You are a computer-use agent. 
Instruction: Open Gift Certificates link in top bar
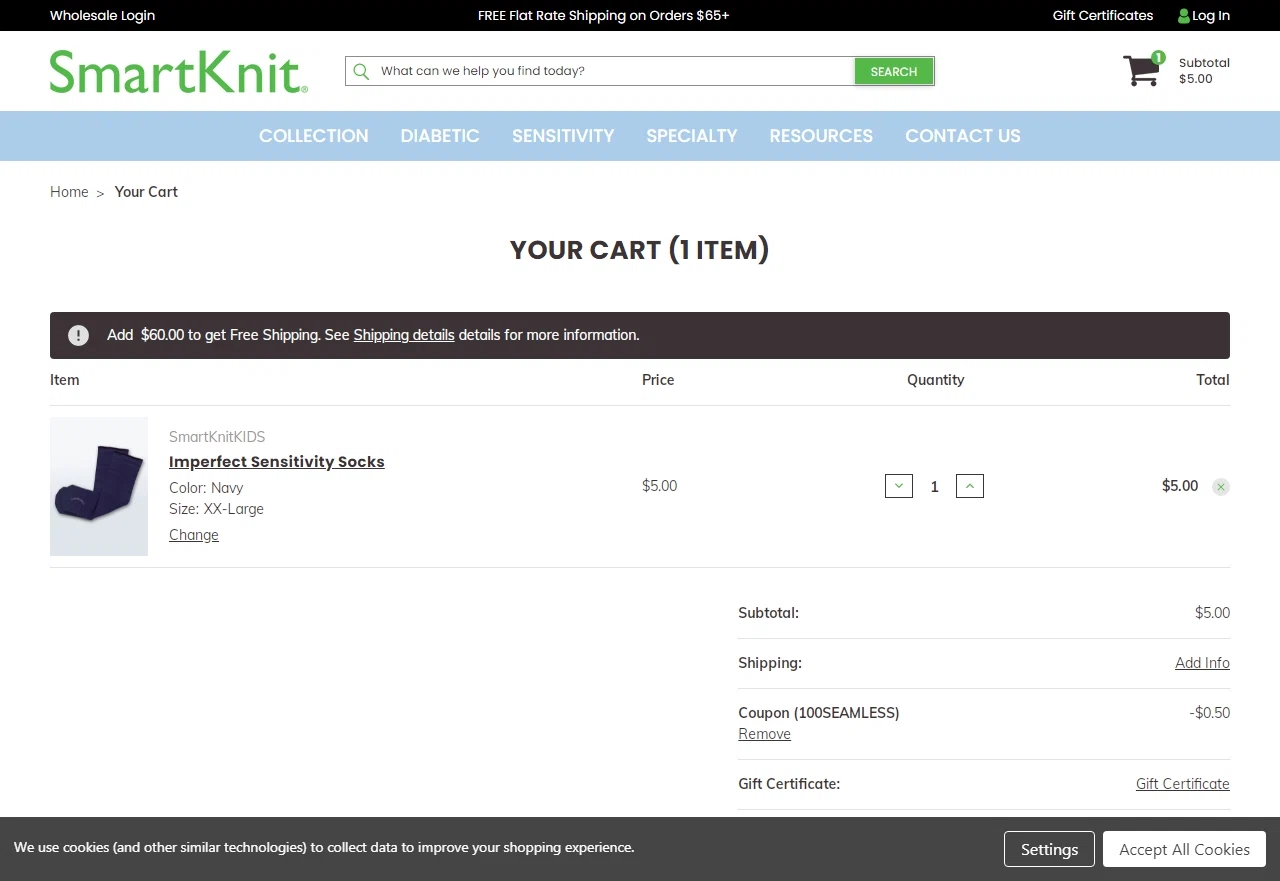pos(1103,15)
